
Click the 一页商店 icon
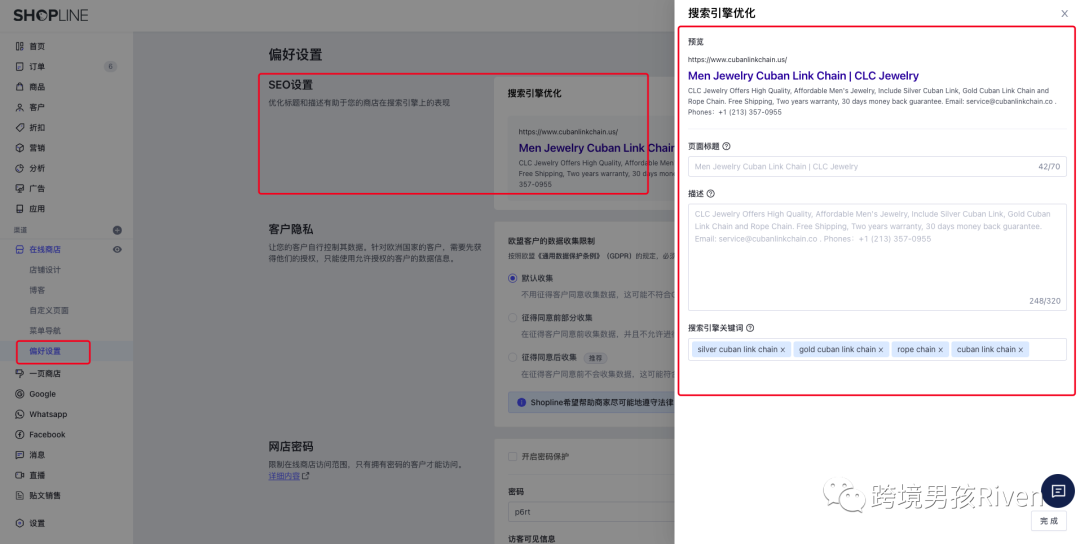pos(20,373)
